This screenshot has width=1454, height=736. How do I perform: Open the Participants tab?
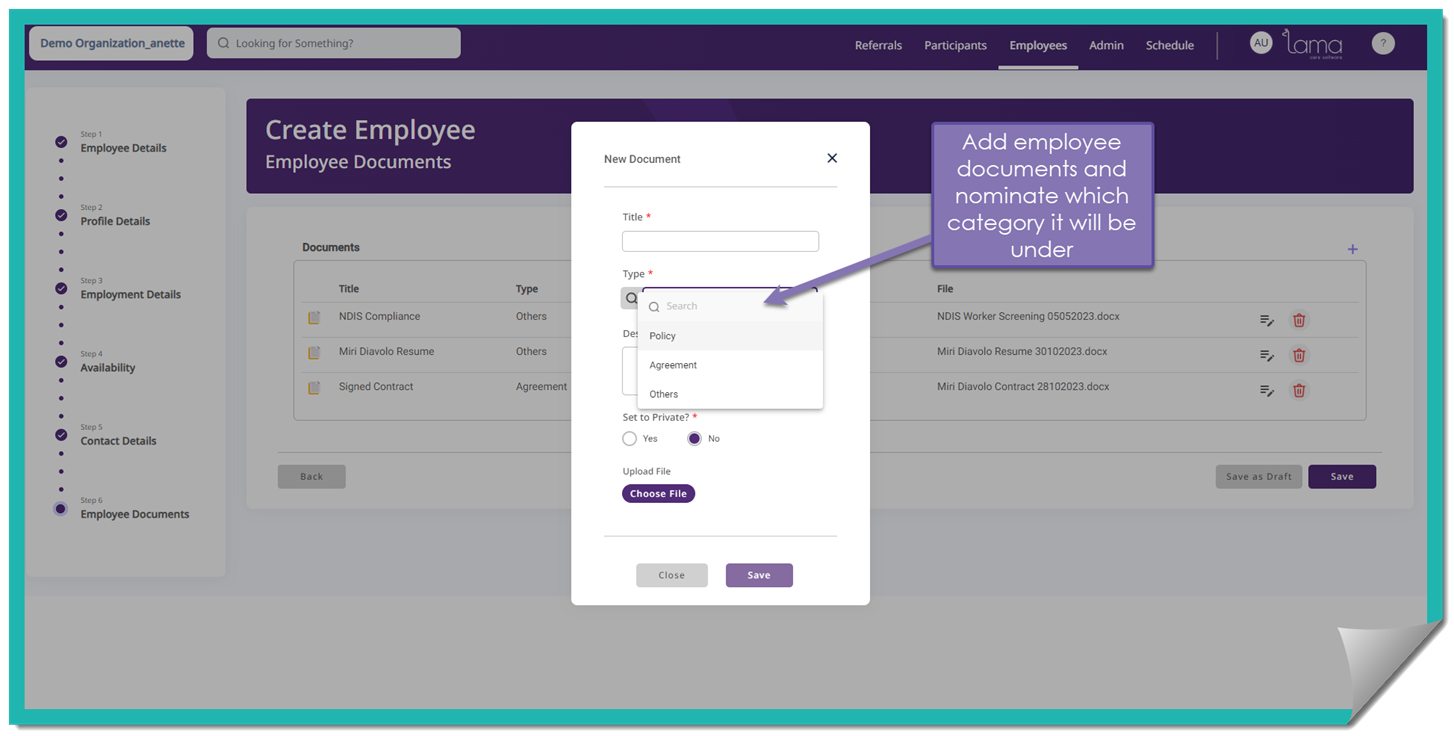click(955, 45)
